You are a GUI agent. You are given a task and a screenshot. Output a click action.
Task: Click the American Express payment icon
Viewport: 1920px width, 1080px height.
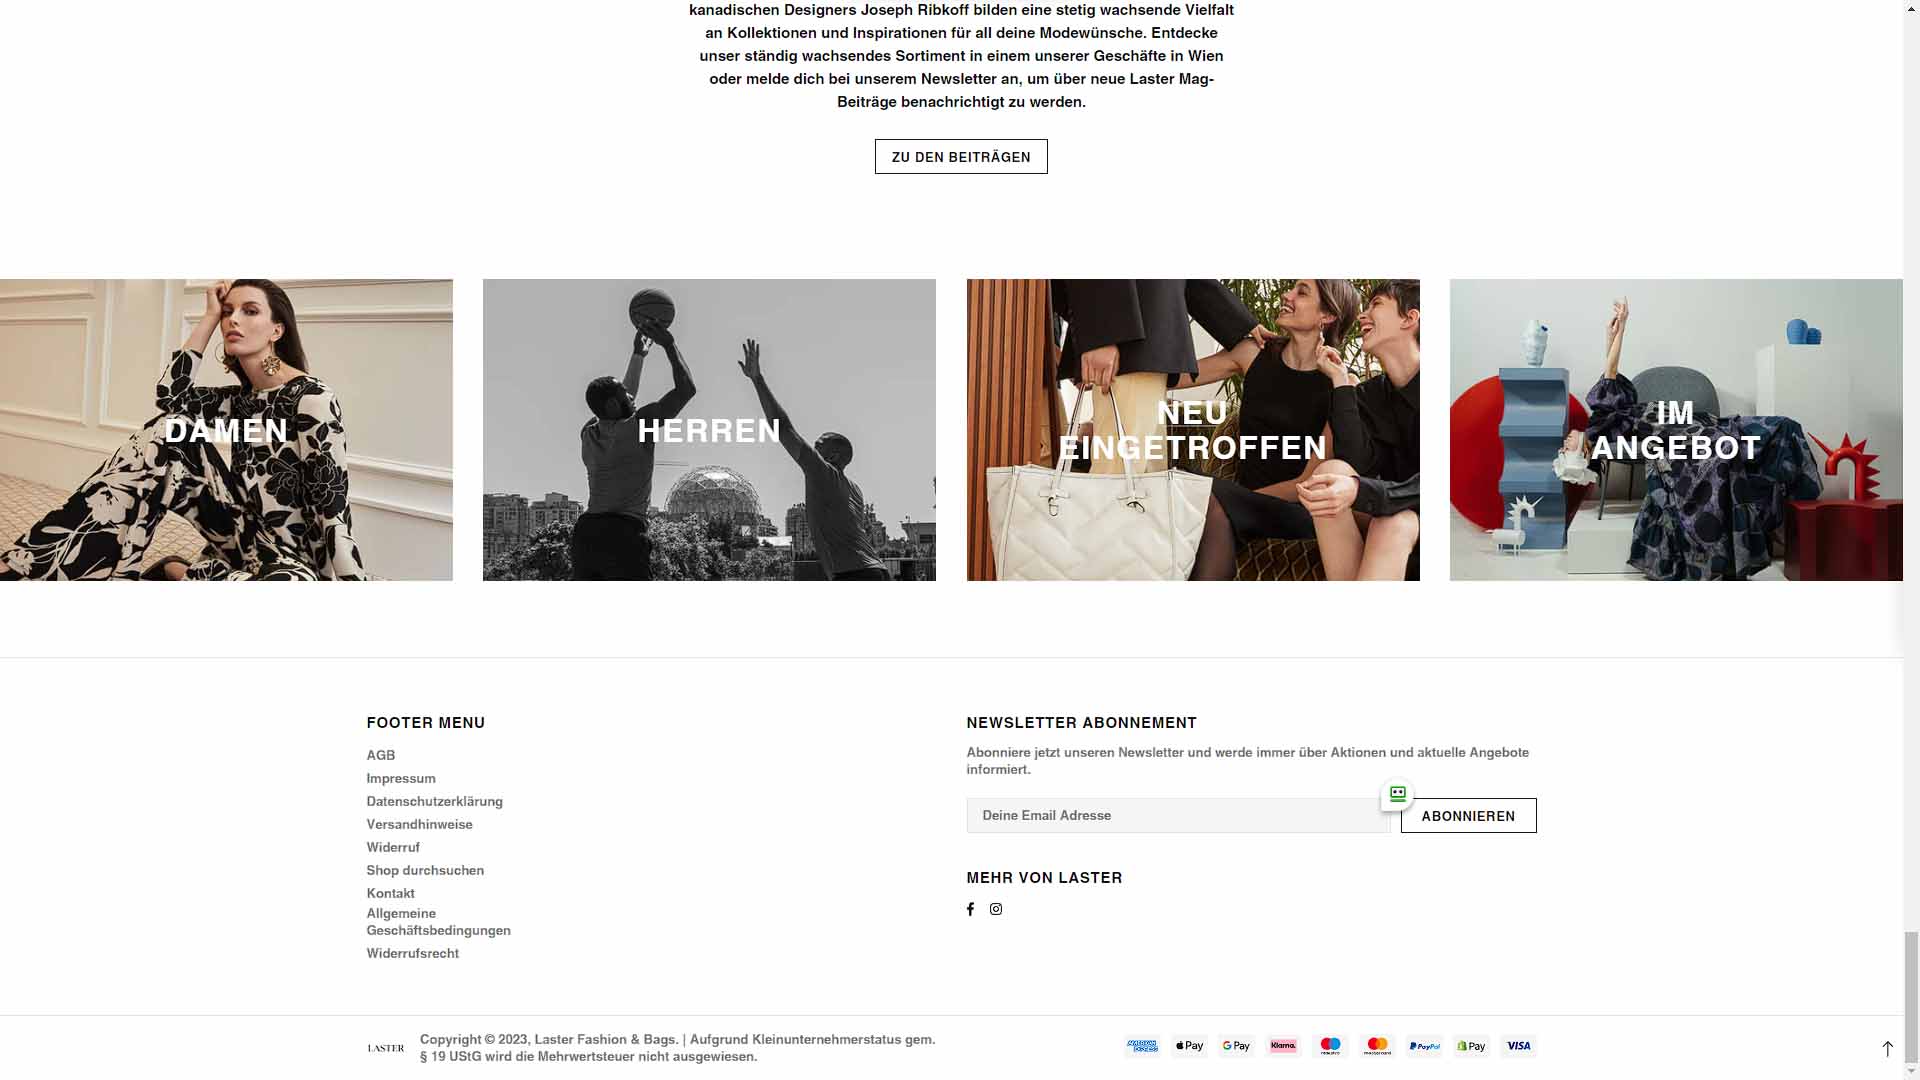pos(1142,1046)
